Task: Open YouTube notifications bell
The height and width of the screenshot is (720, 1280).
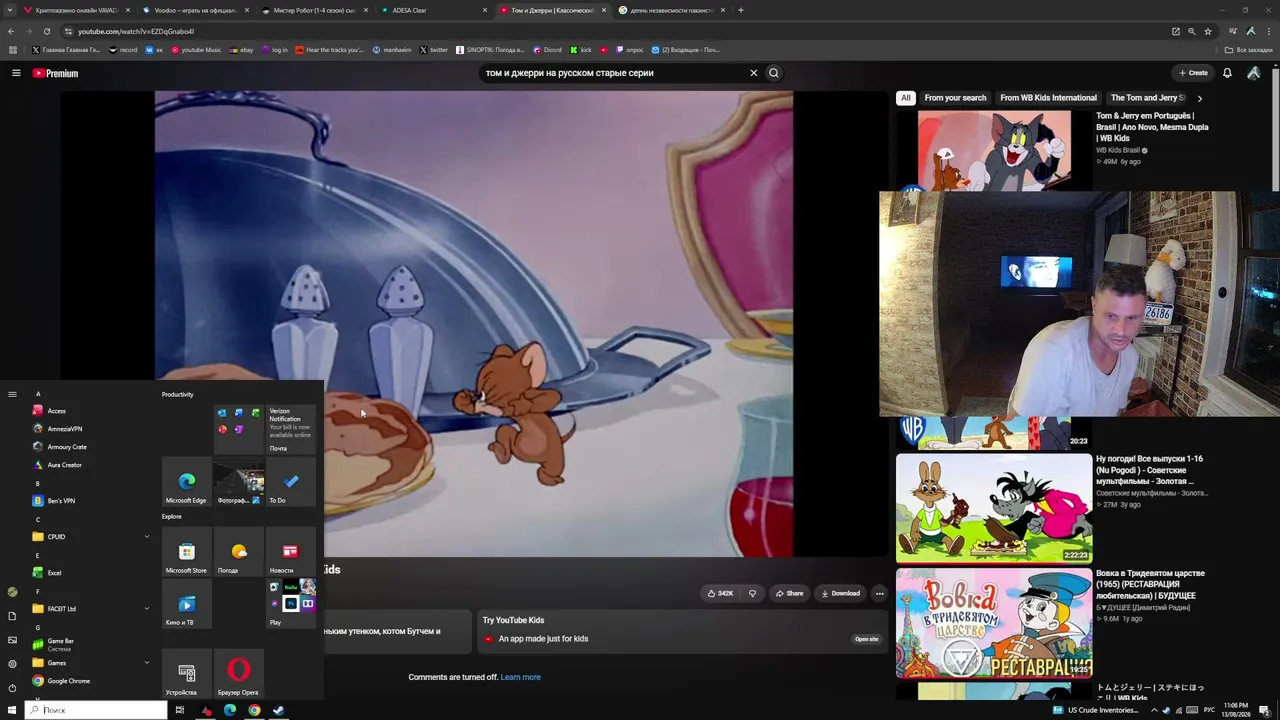Action: click(1227, 73)
